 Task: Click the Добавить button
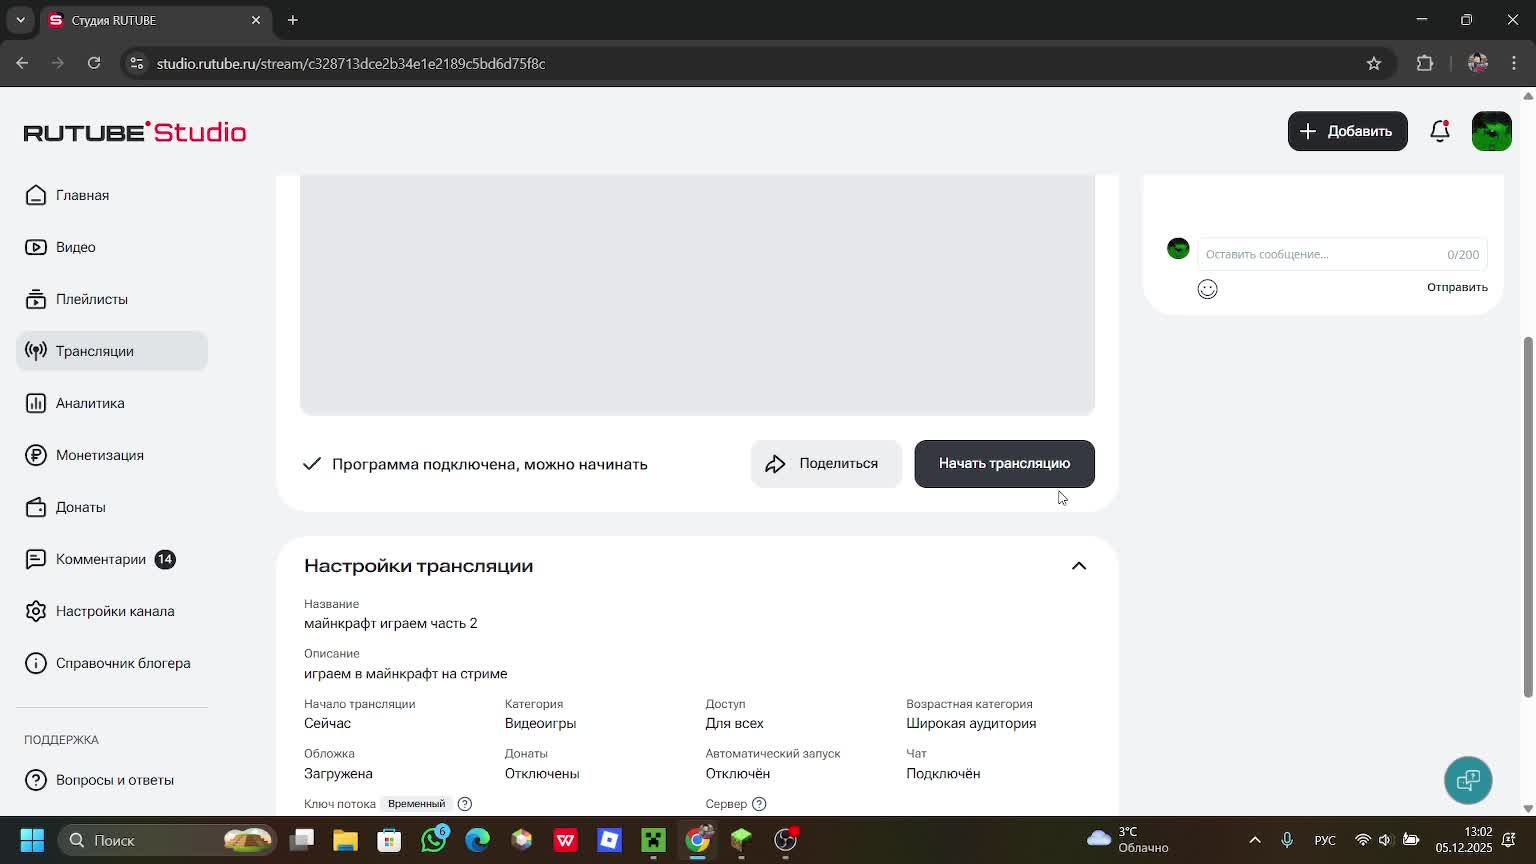tap(1347, 131)
